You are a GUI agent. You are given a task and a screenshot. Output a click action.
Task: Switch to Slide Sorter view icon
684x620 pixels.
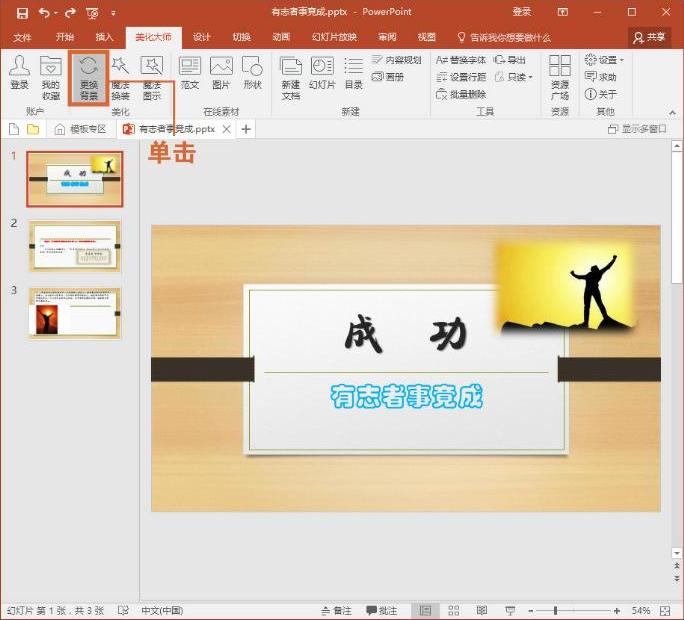(x=454, y=610)
